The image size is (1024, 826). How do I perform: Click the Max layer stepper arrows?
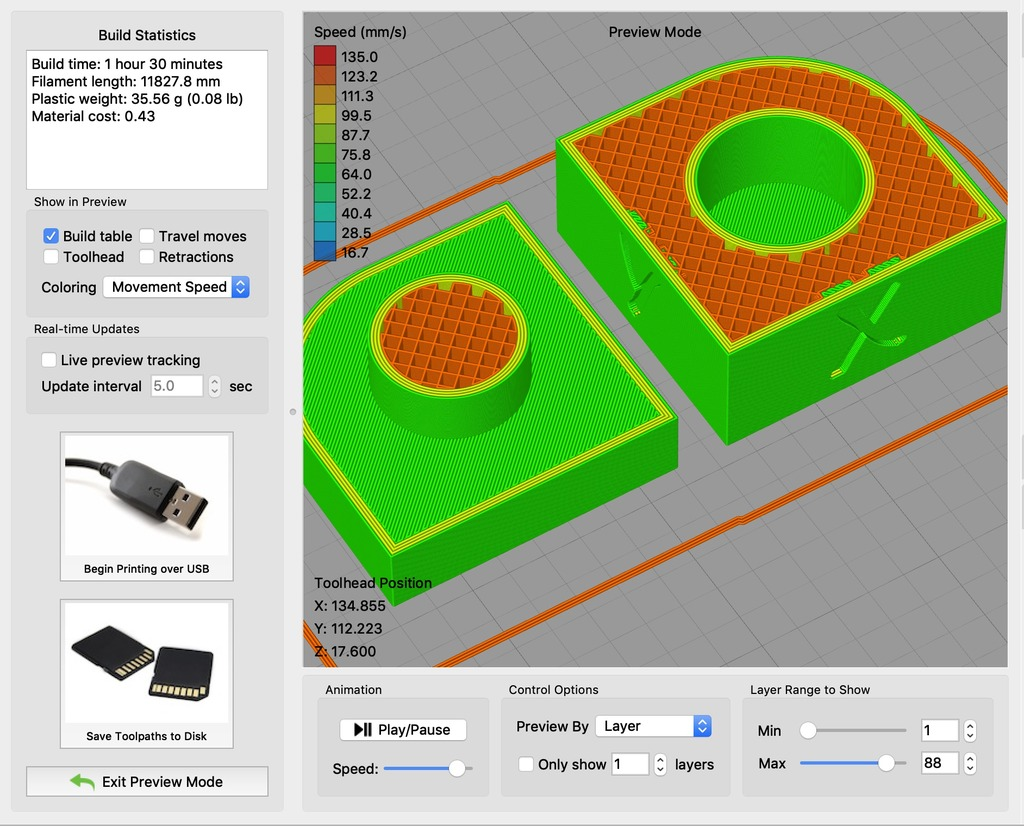(970, 763)
